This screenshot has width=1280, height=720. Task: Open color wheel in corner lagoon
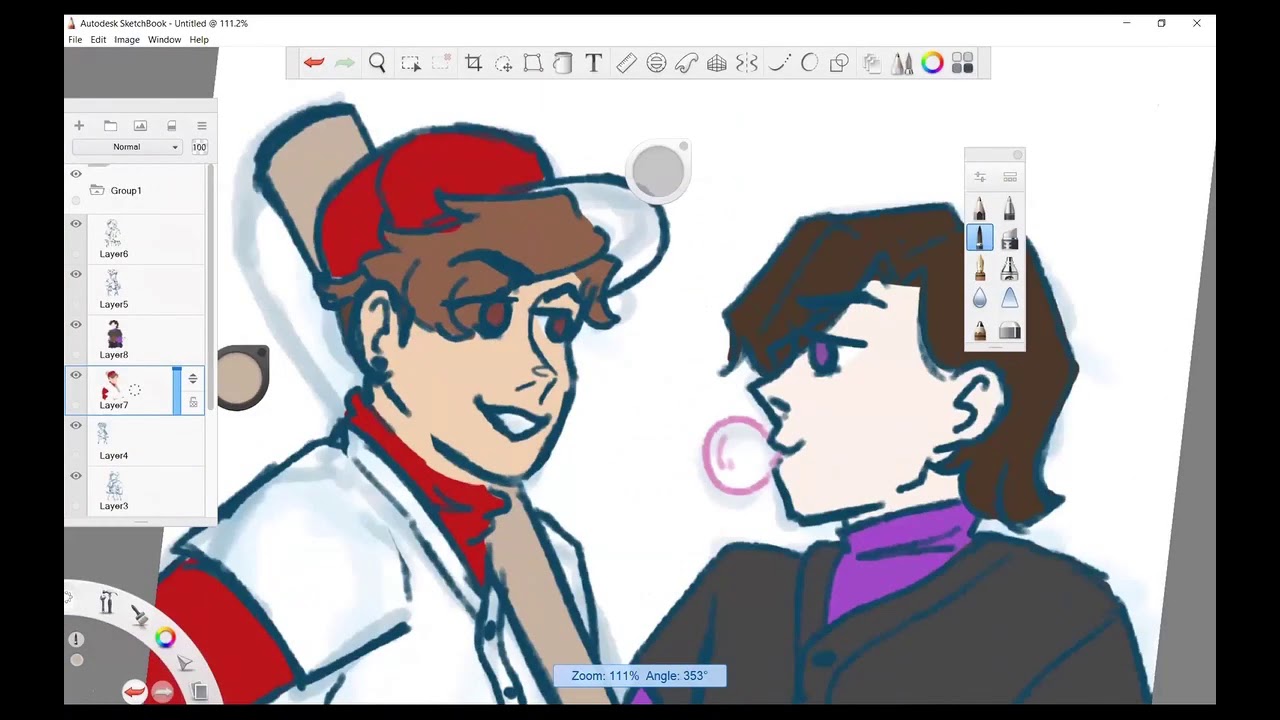[166, 638]
